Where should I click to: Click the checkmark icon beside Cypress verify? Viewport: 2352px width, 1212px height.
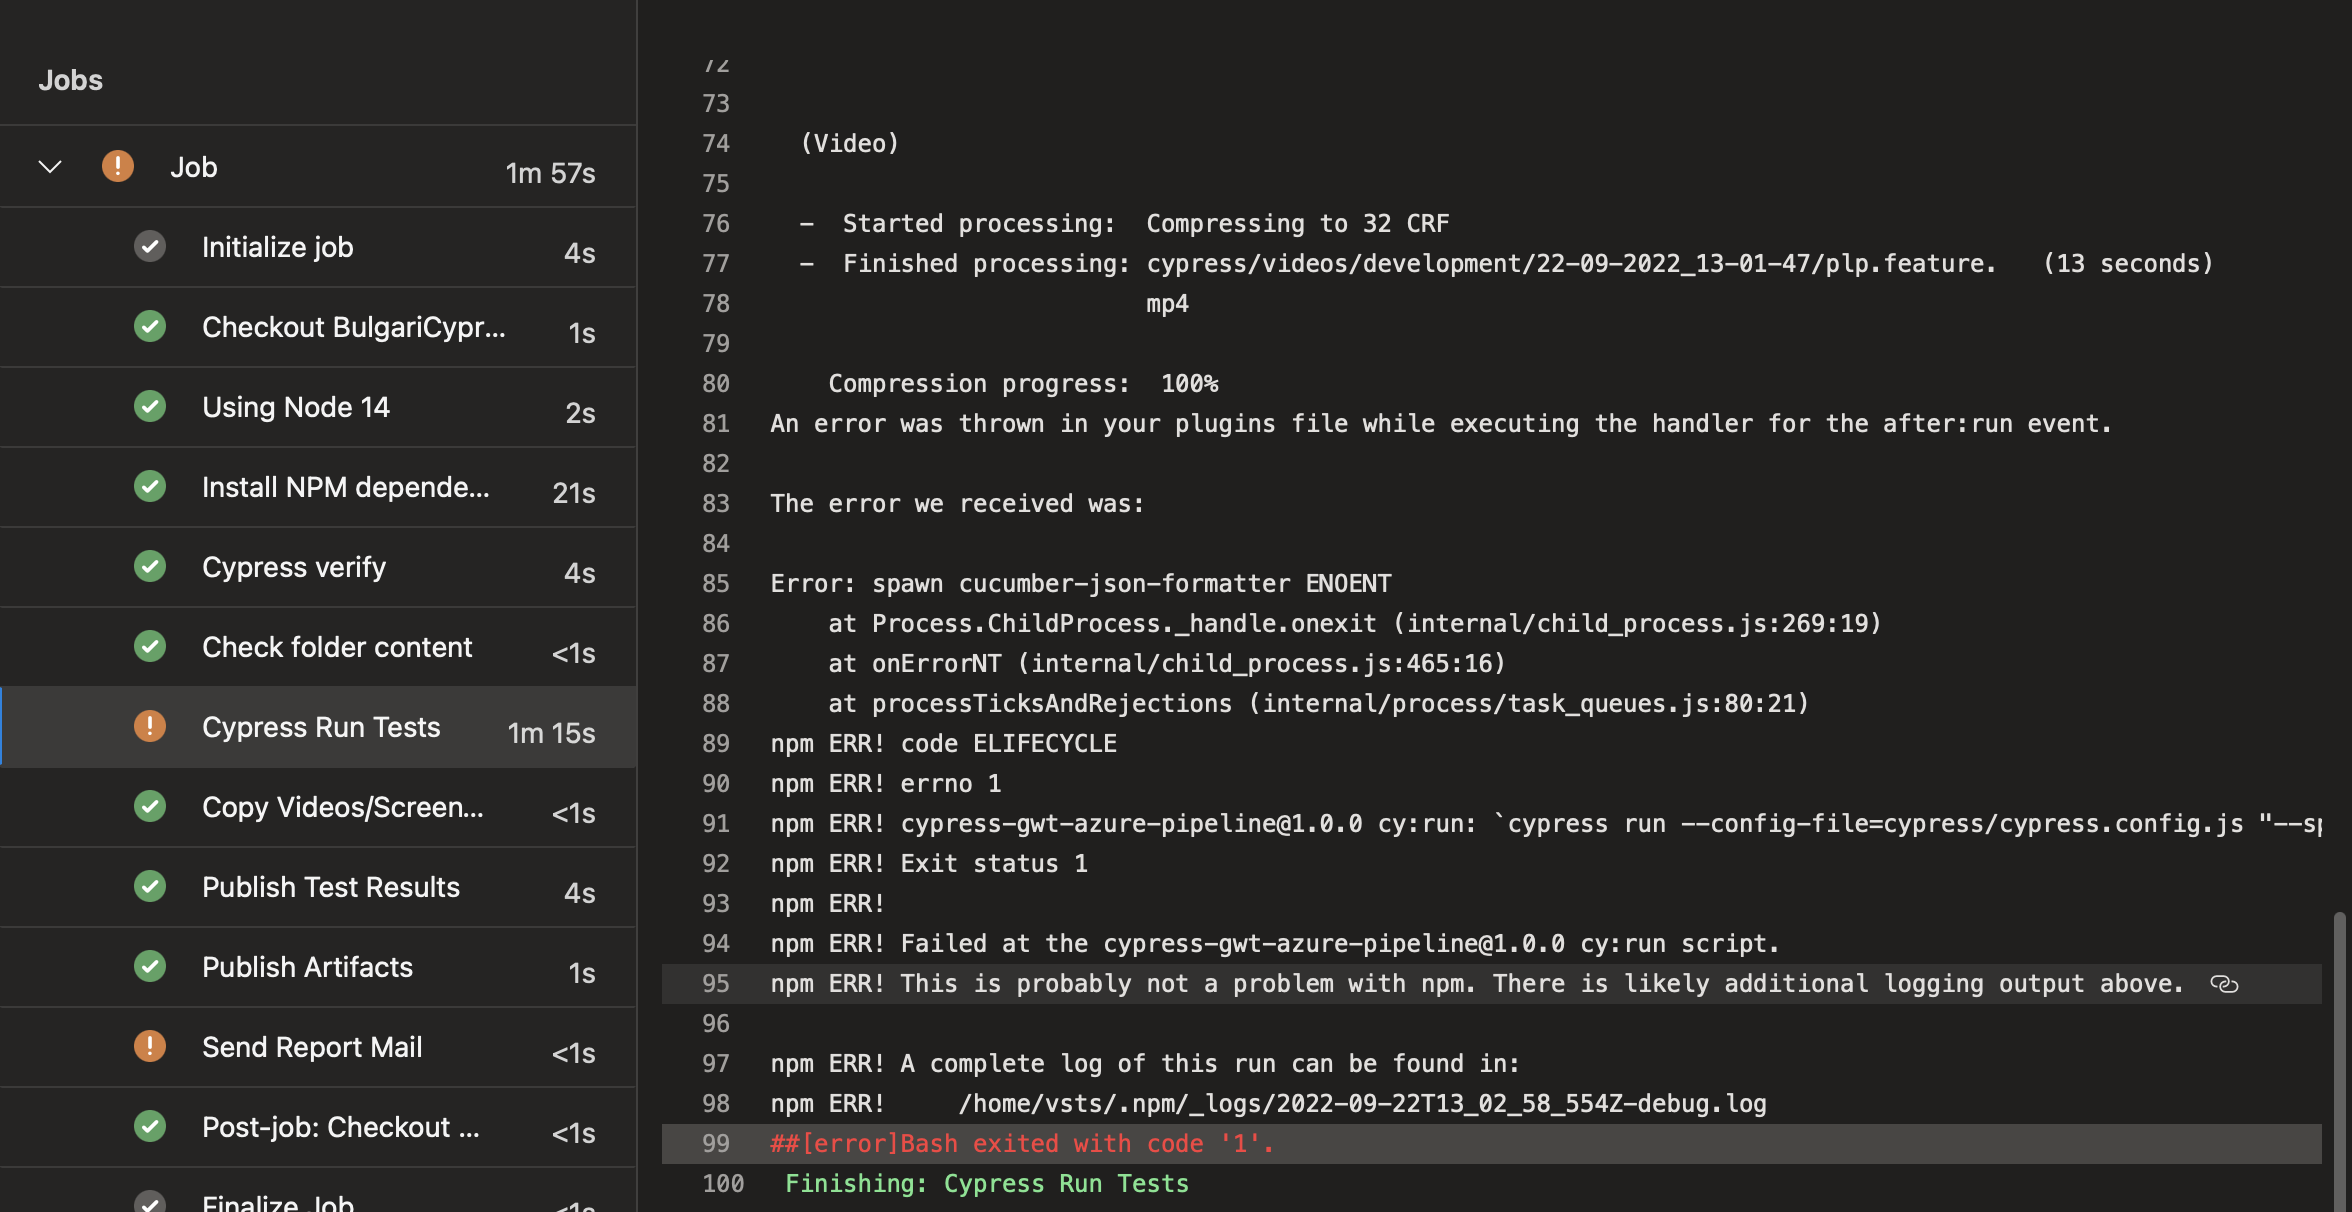[150, 566]
